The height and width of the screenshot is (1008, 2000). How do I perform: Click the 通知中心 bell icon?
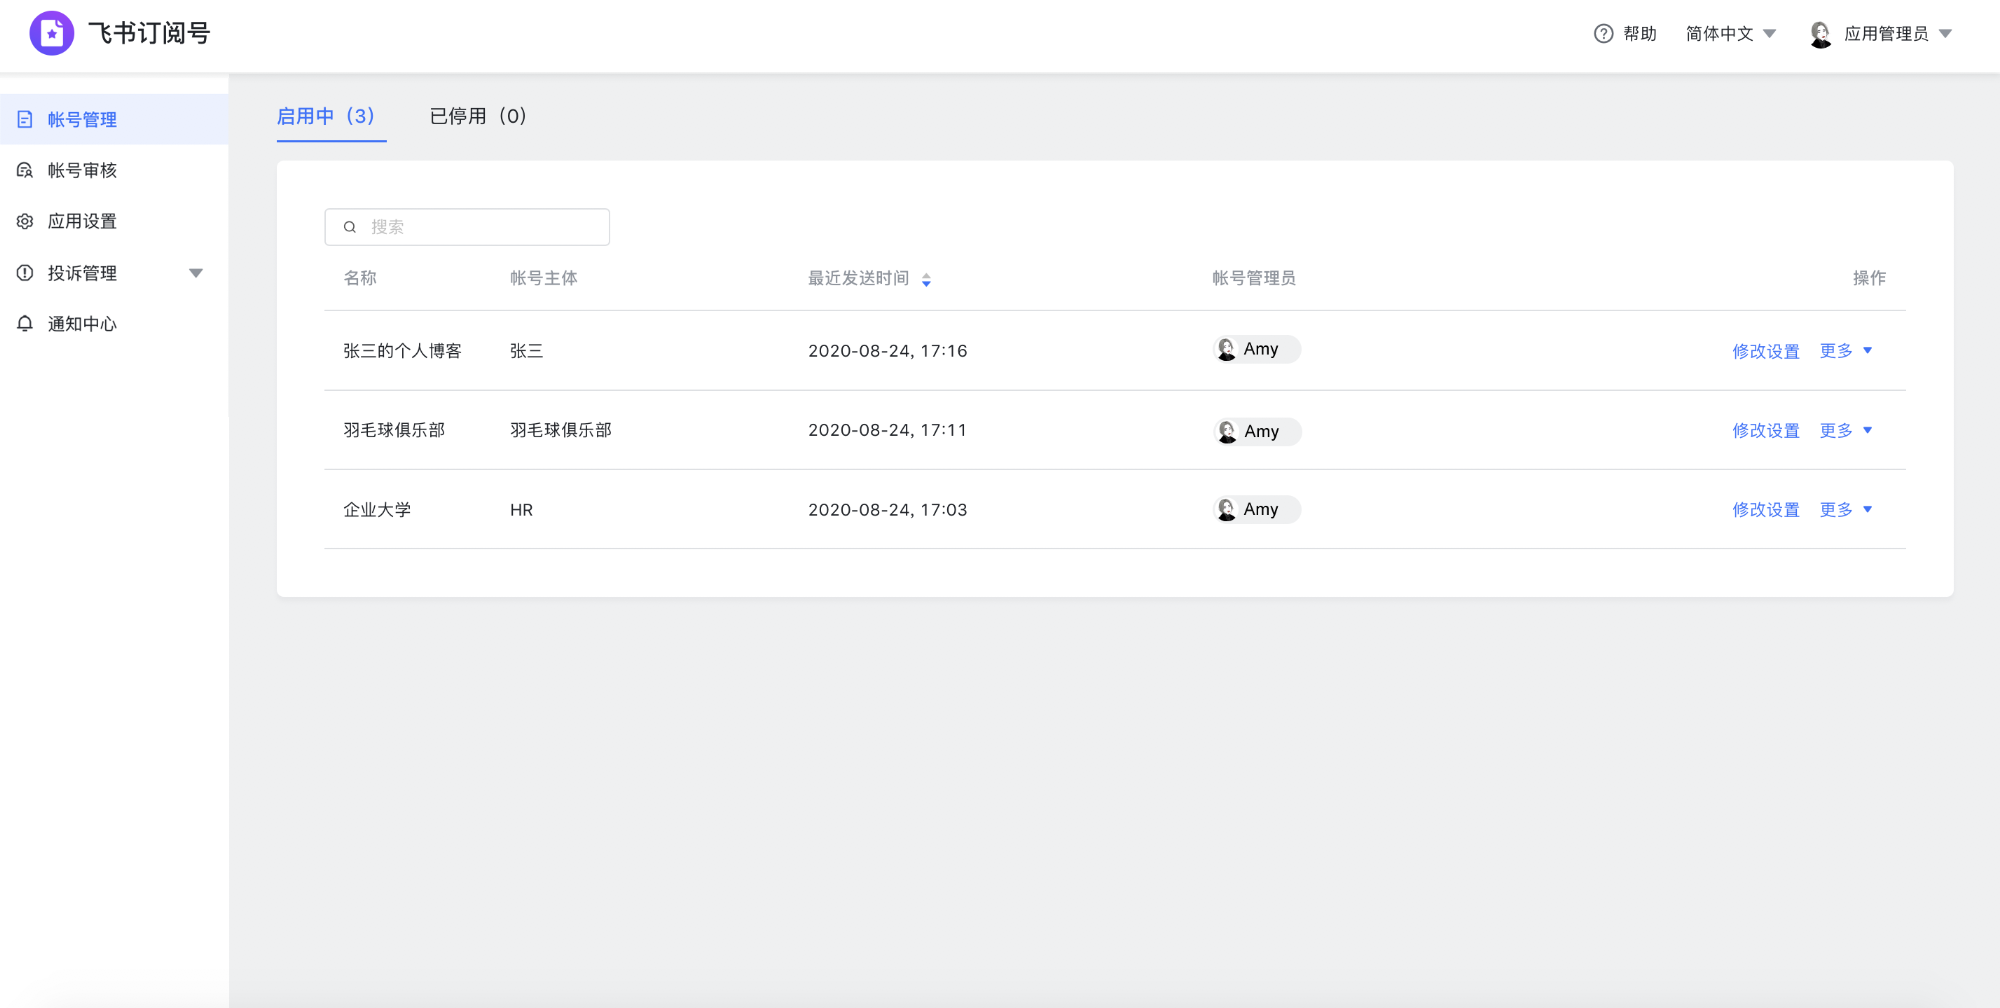25,324
